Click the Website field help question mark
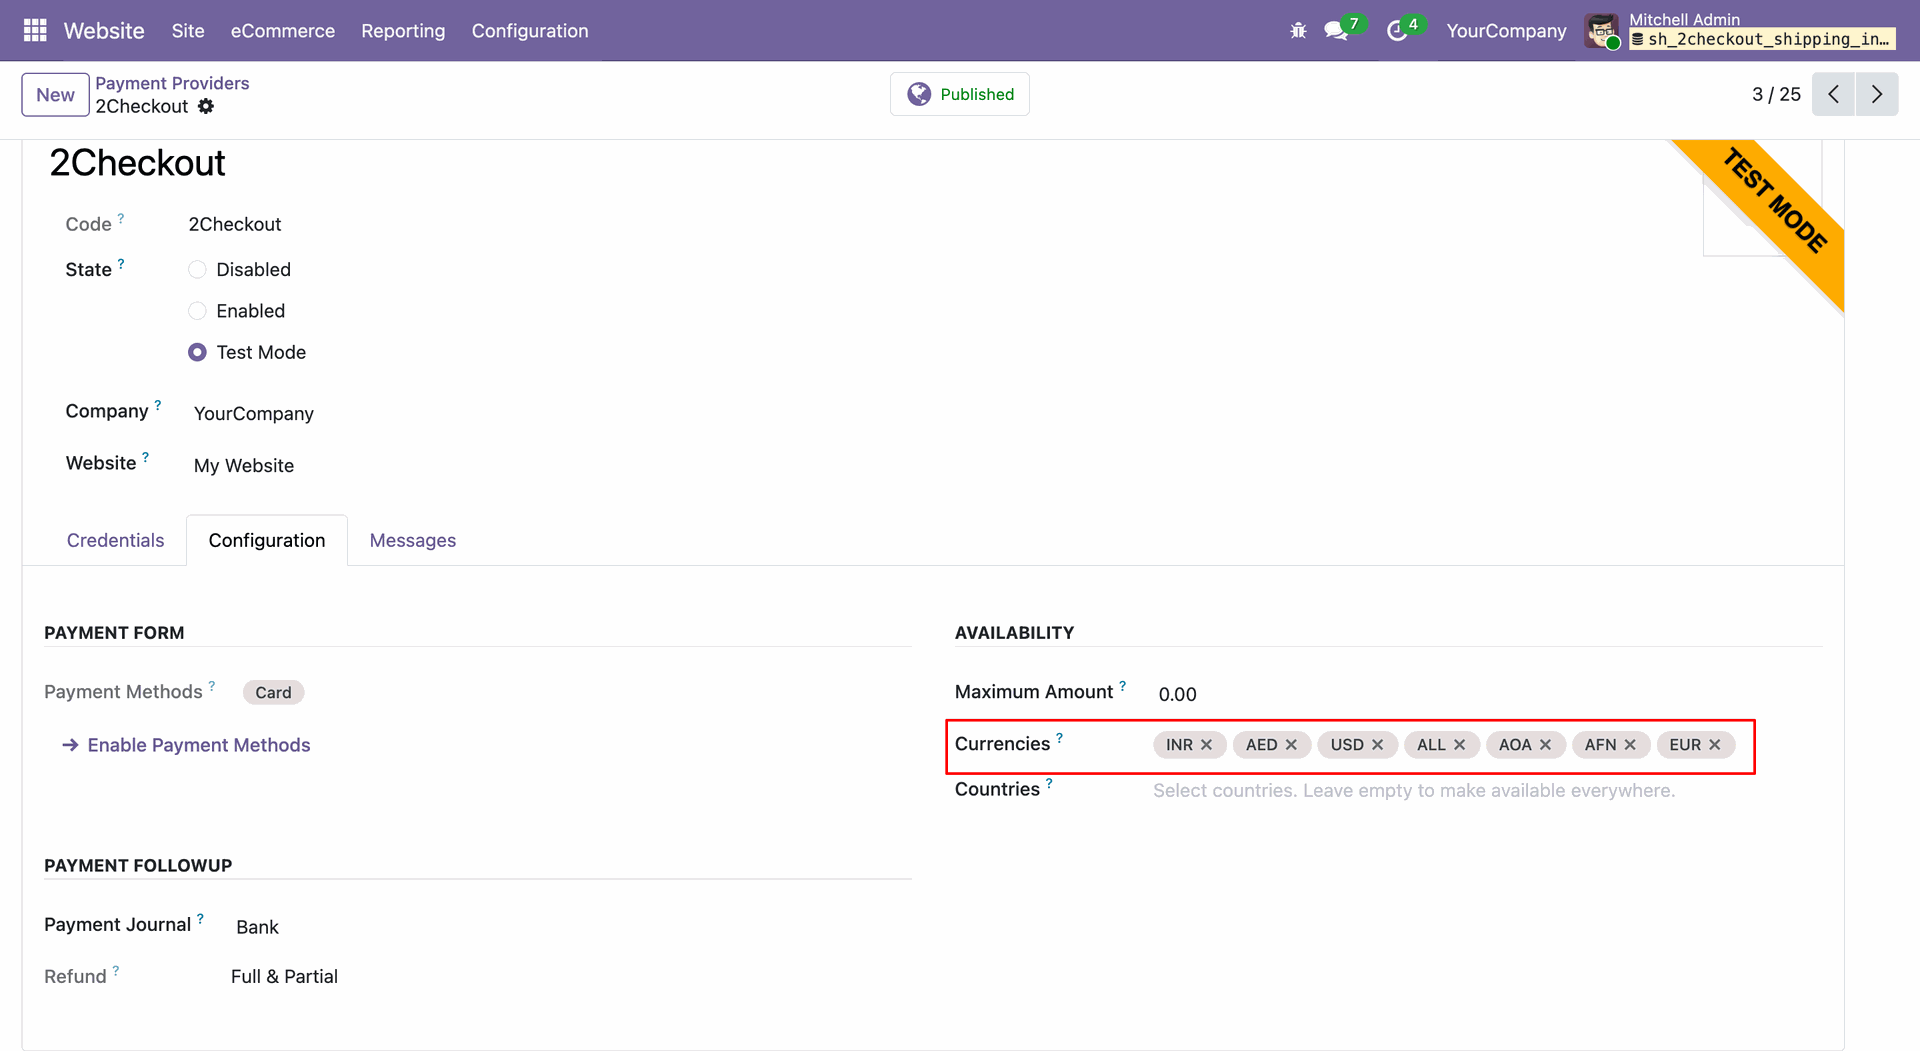Screen dimensions: 1920x1051 pos(146,457)
